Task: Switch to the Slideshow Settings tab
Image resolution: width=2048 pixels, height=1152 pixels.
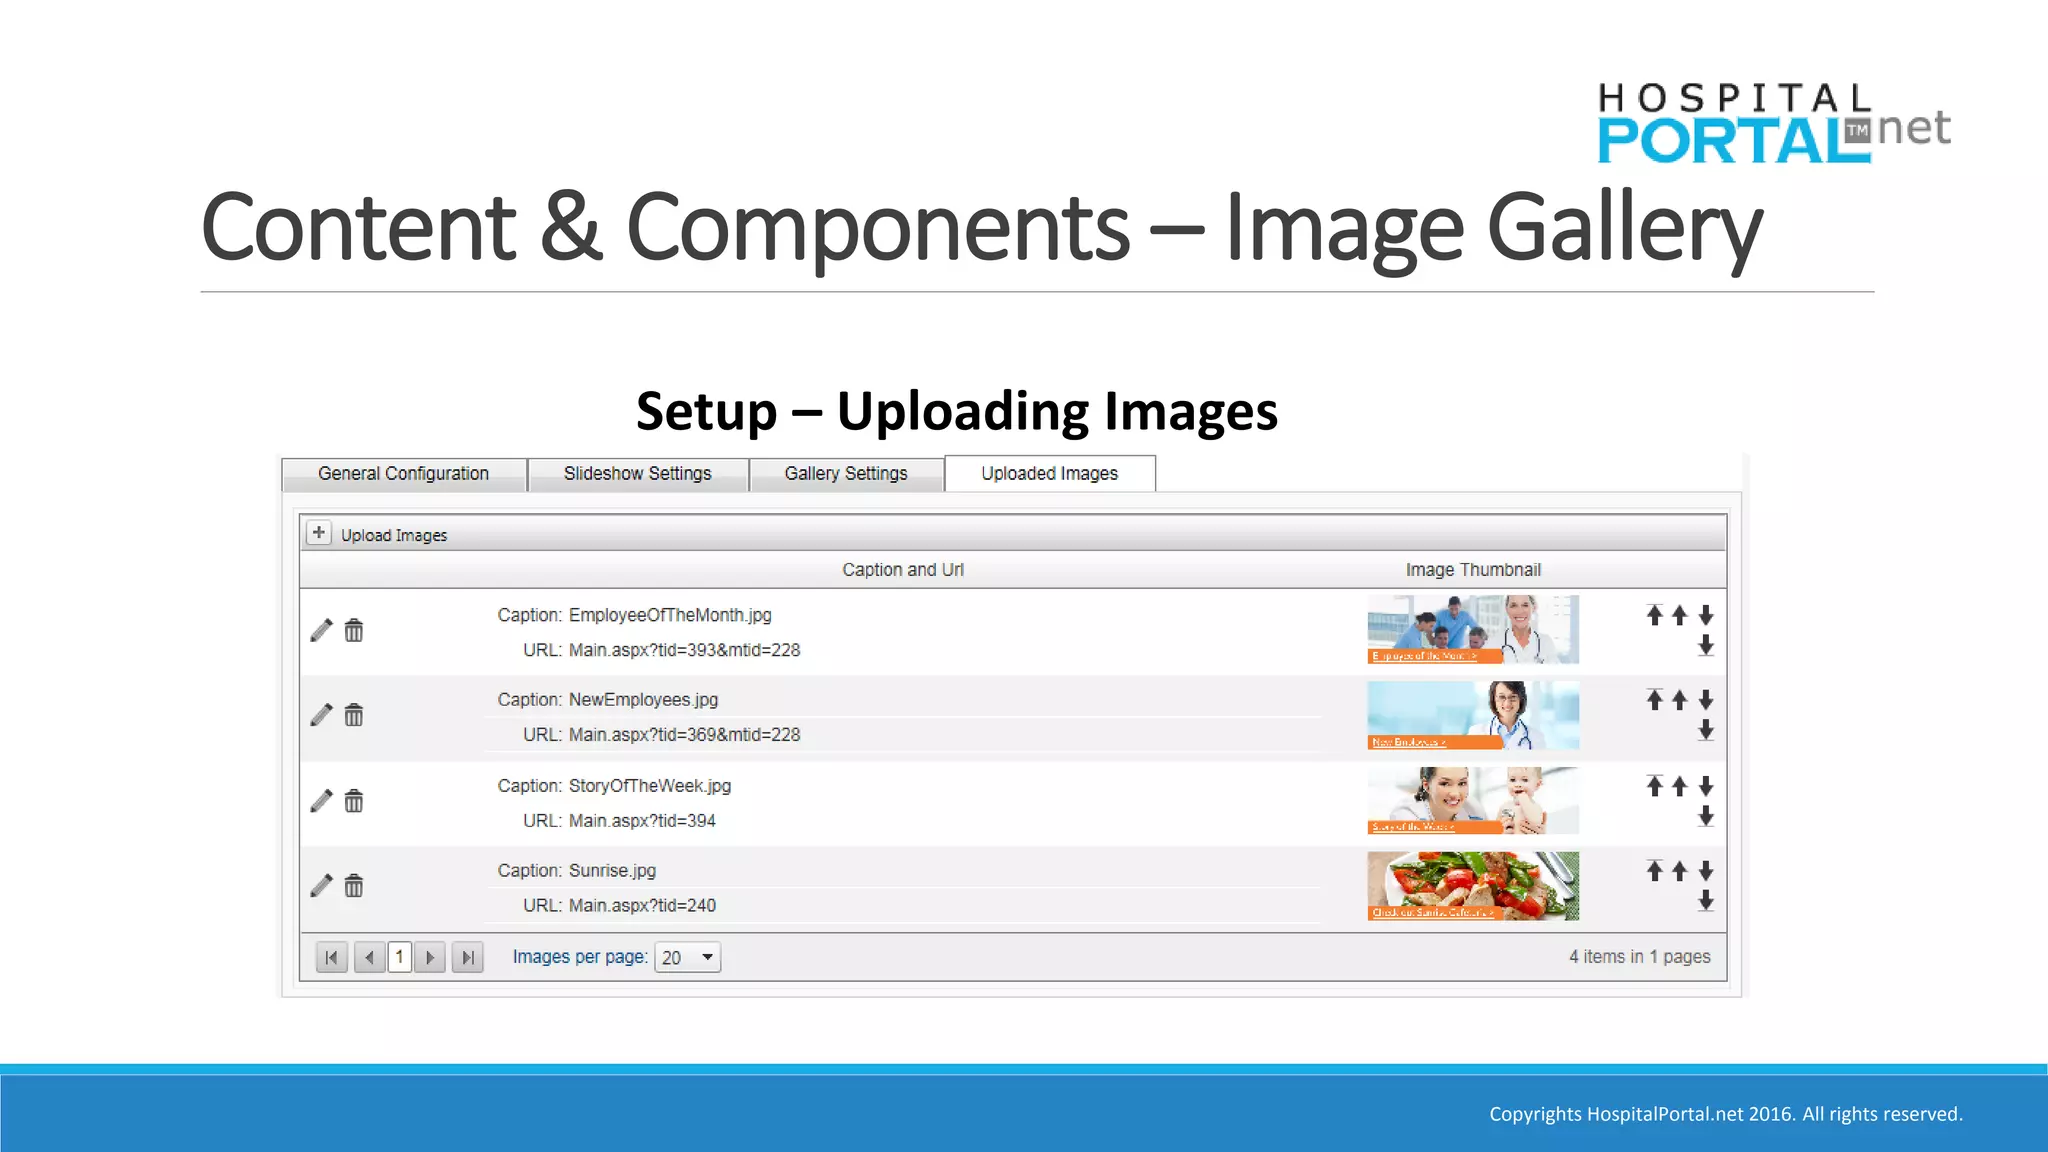Action: point(638,474)
